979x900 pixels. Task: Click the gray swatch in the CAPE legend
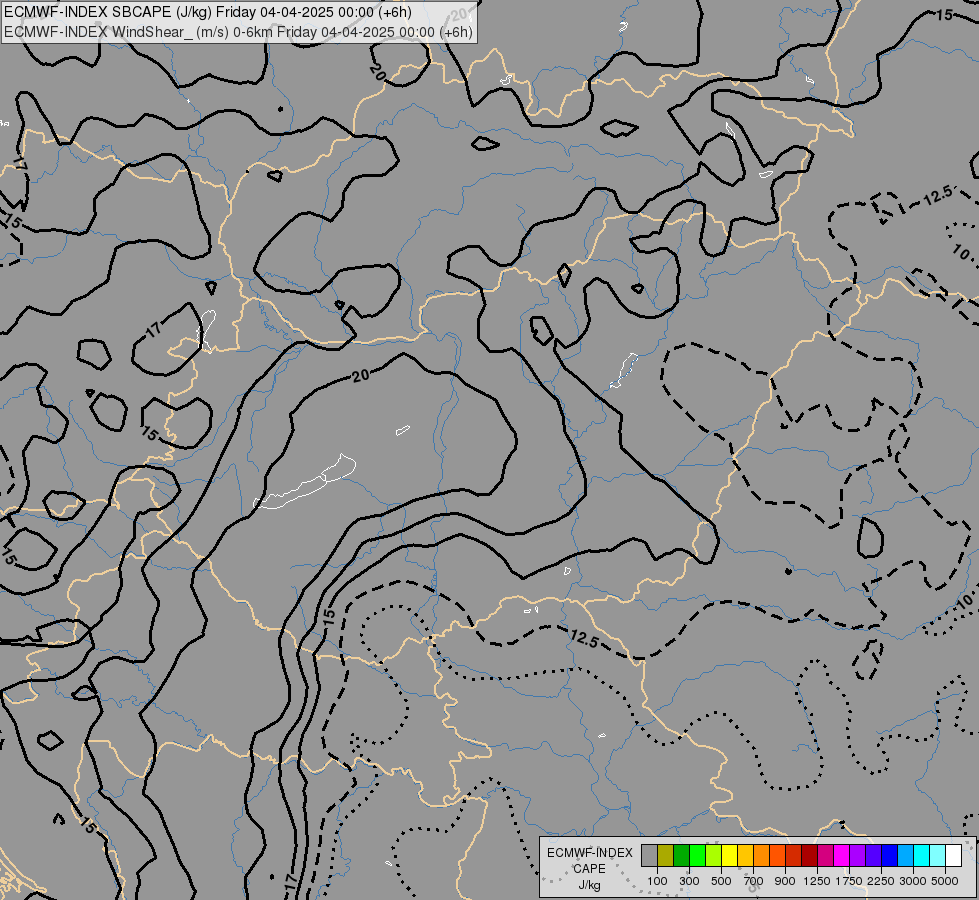point(649,855)
